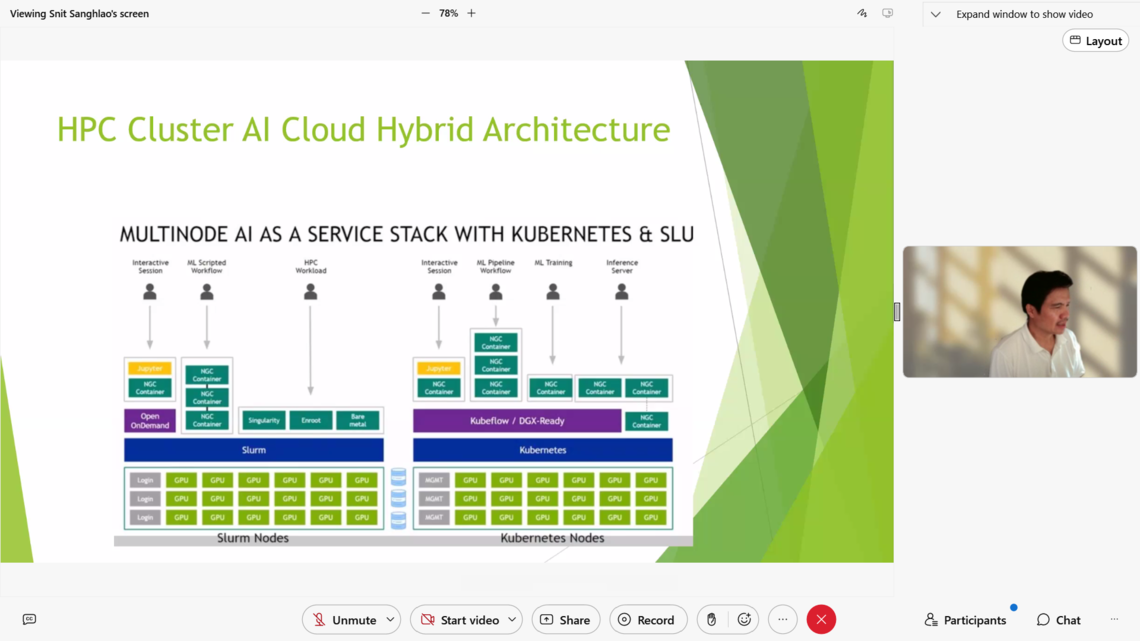
Task: Start video camera
Action: pos(458,620)
